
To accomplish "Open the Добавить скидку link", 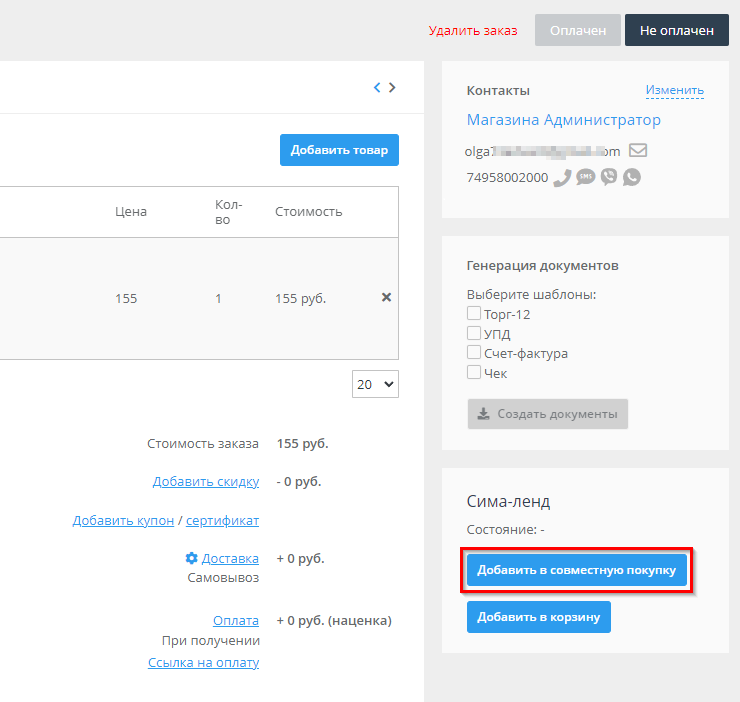I will point(206,482).
